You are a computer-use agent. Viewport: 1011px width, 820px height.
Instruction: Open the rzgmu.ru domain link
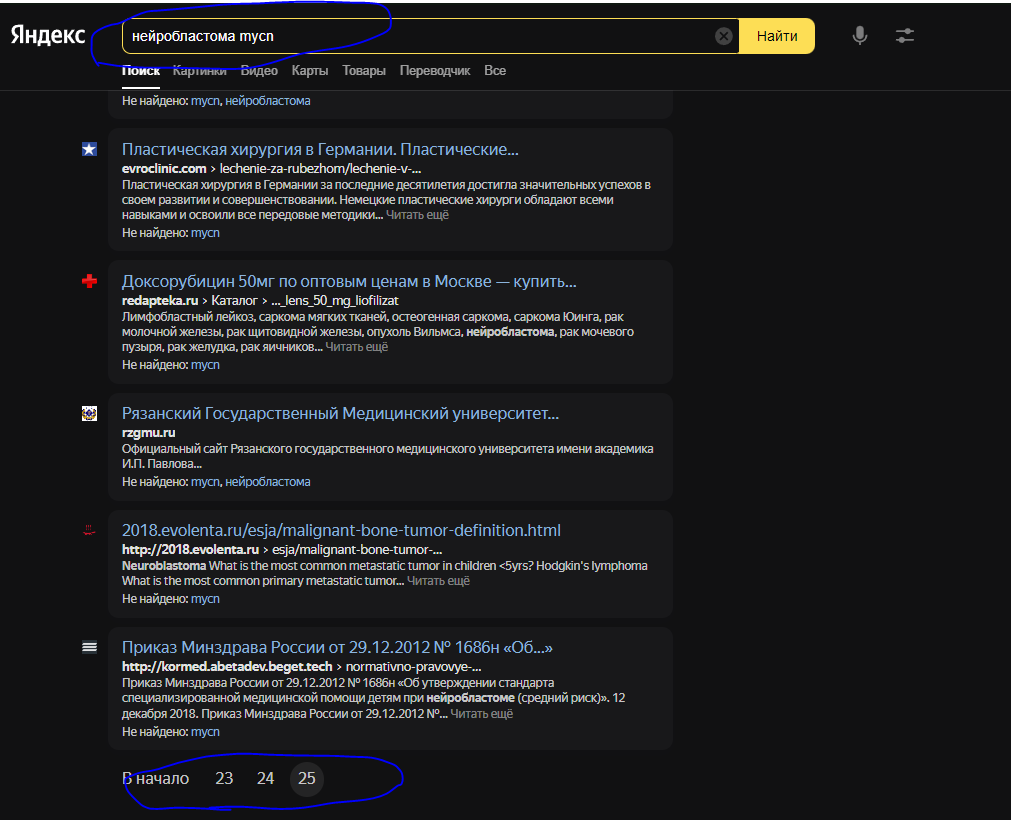click(x=148, y=433)
